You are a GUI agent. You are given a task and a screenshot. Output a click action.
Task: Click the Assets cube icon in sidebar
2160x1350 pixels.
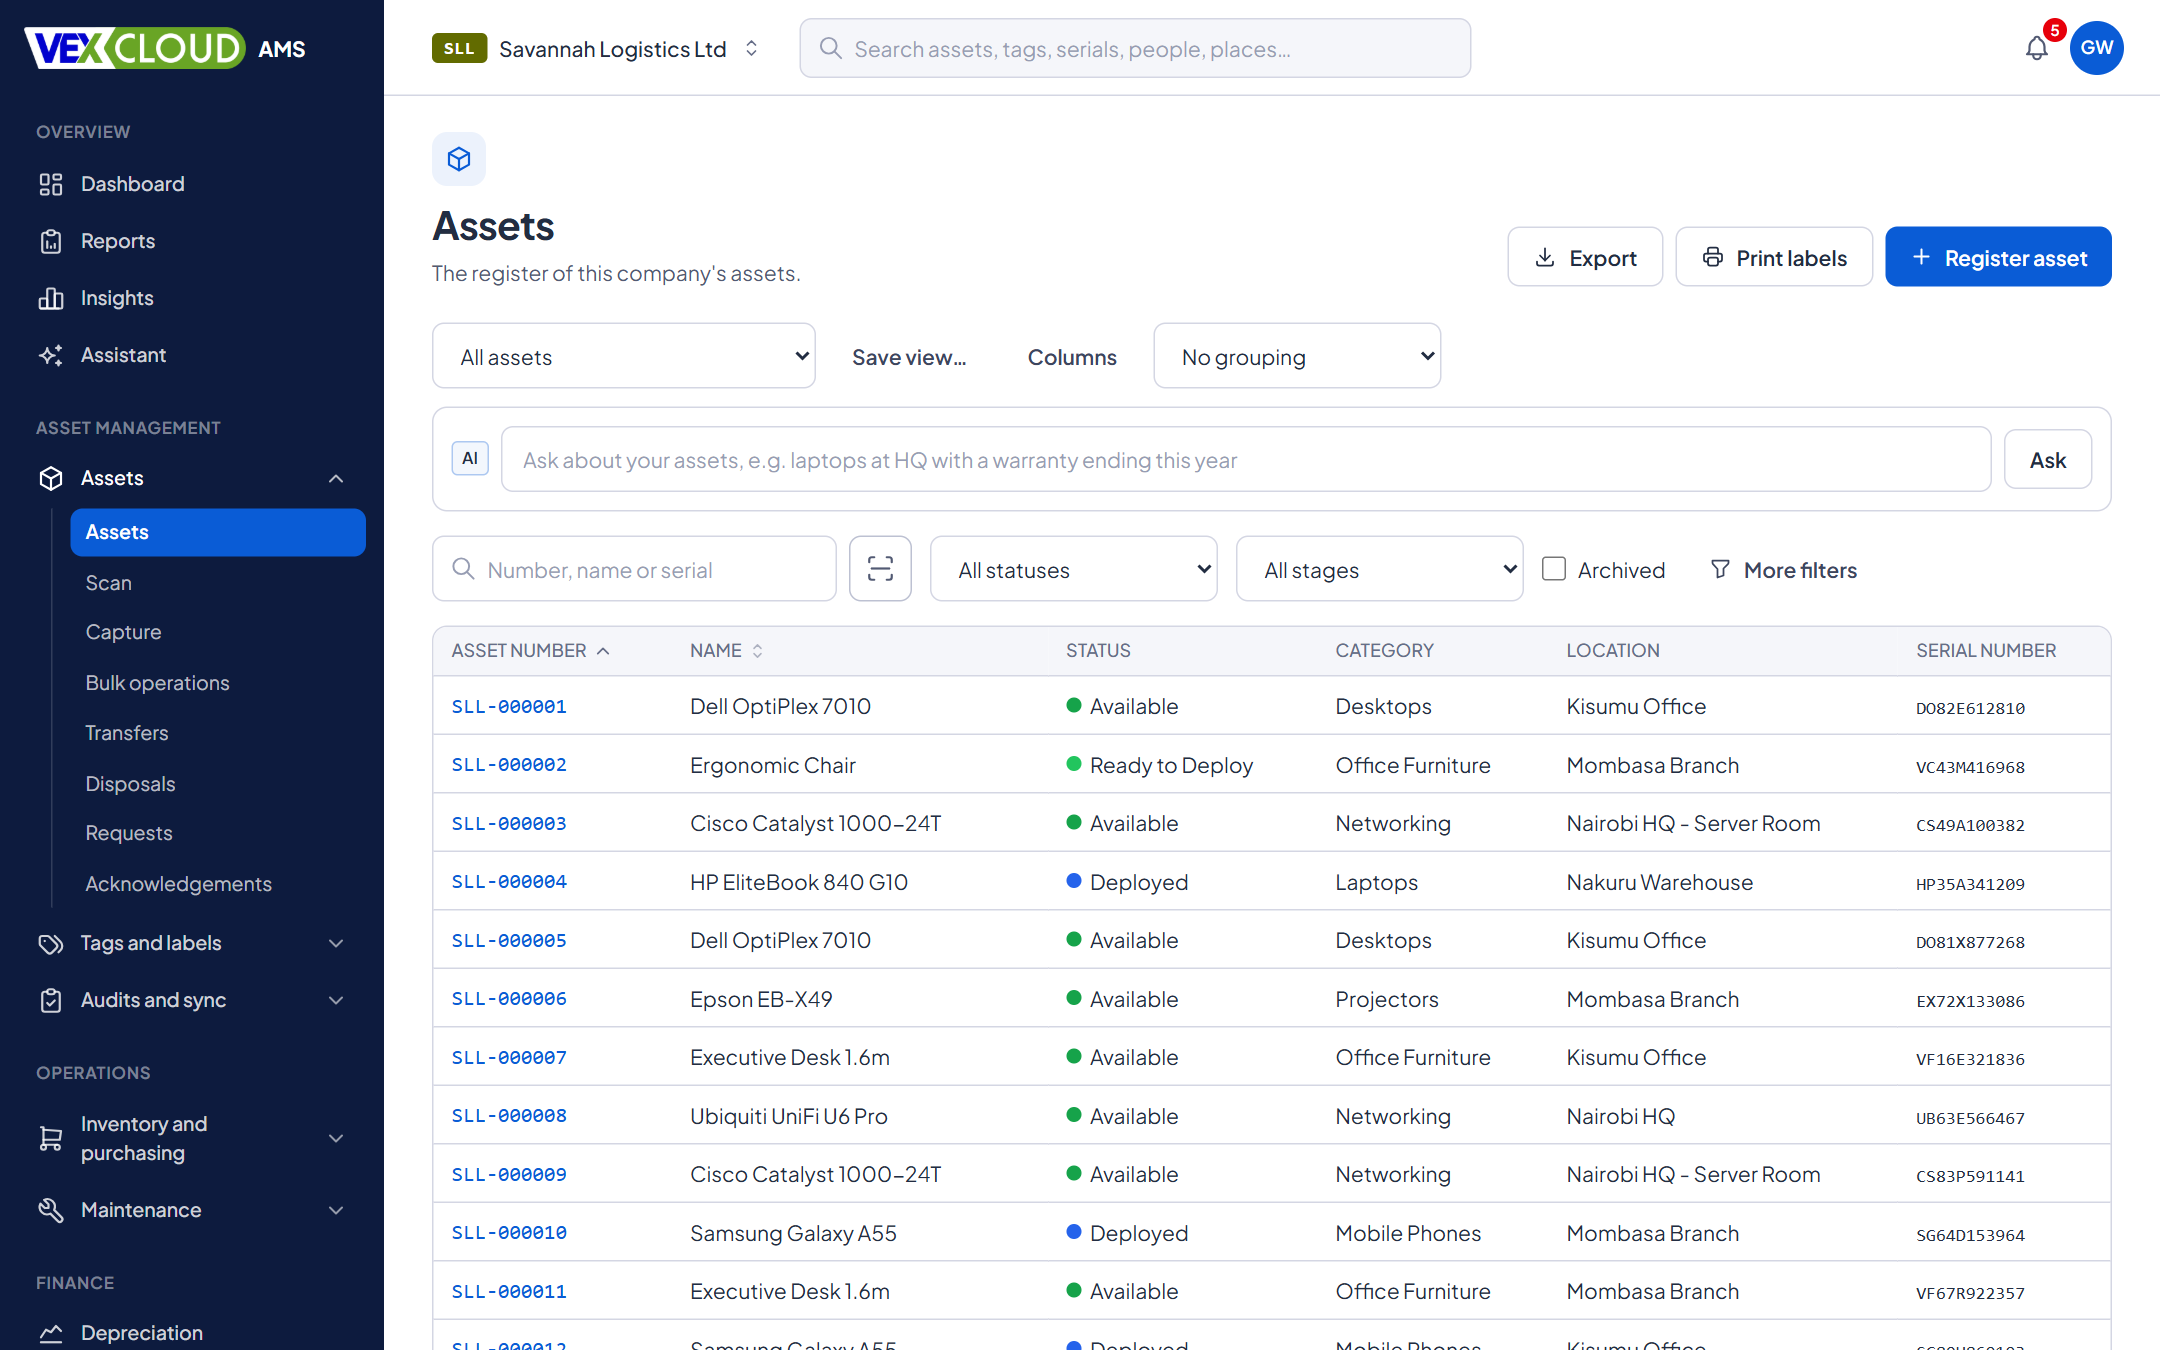(x=51, y=478)
